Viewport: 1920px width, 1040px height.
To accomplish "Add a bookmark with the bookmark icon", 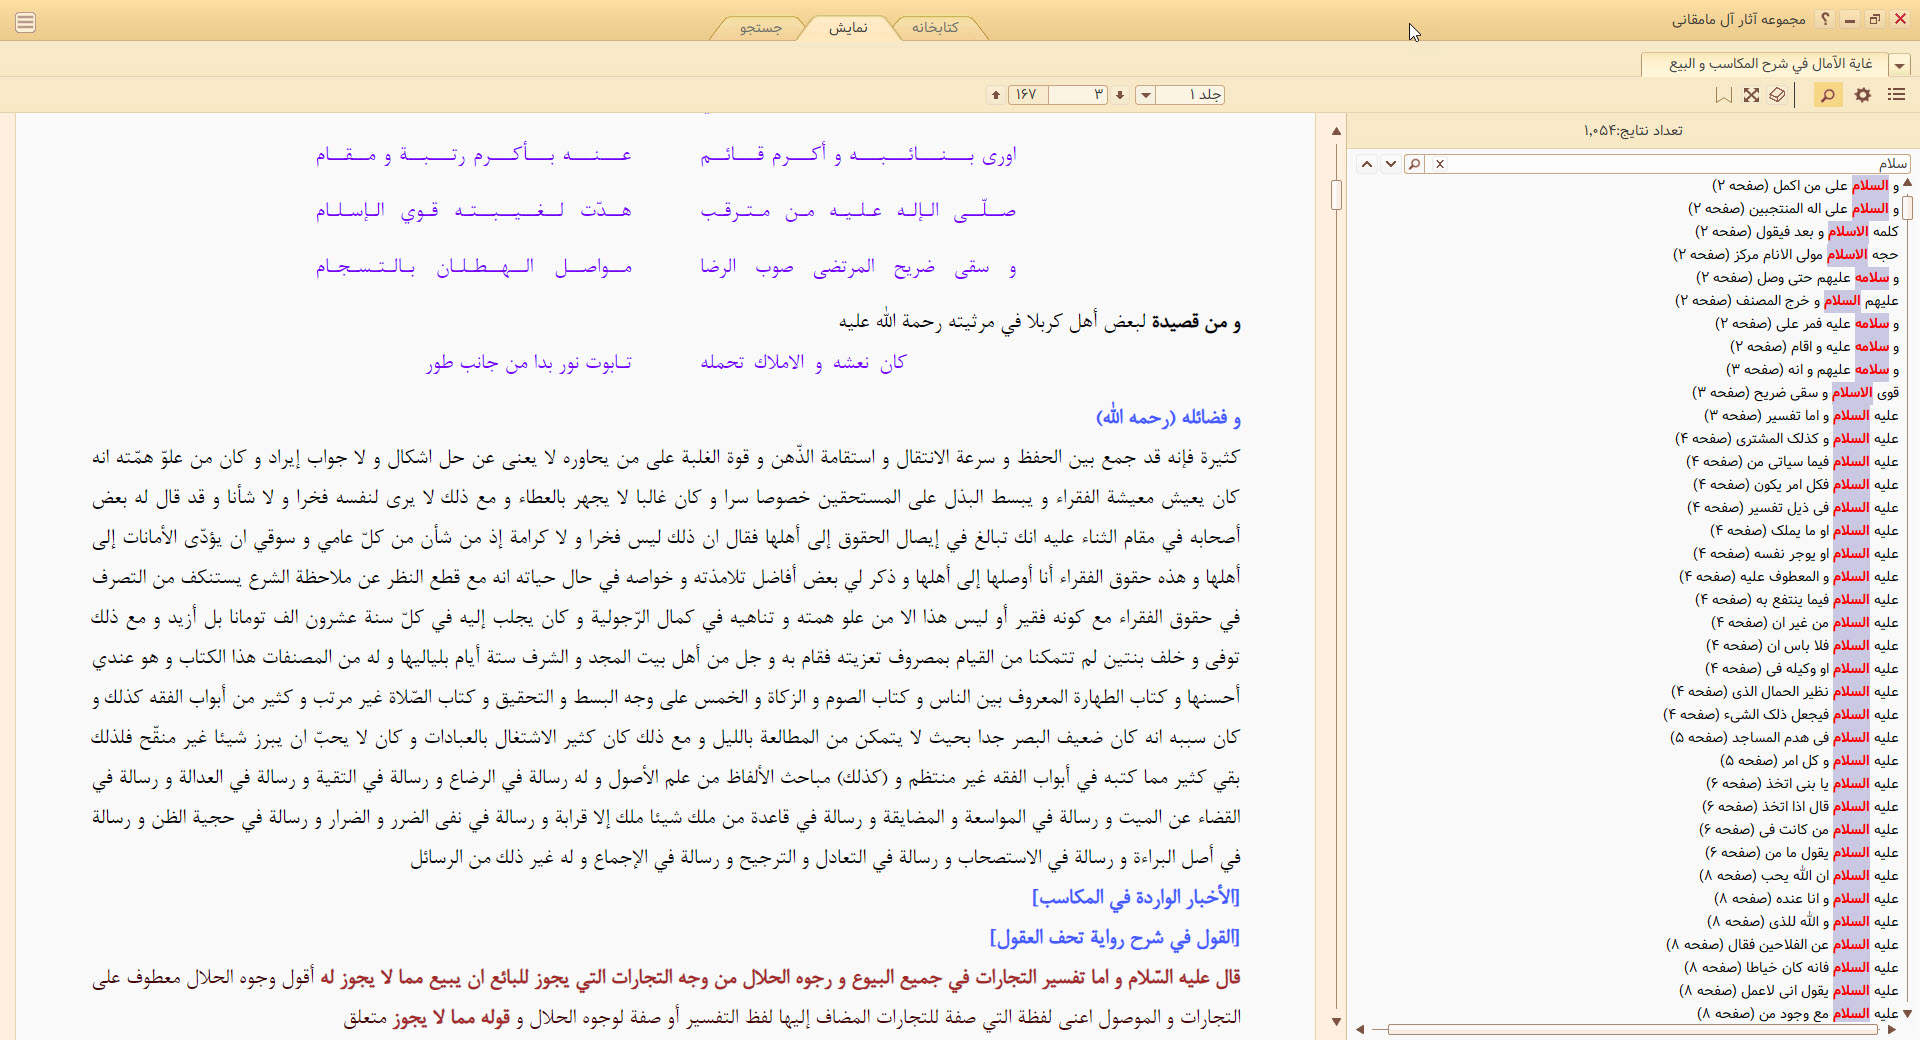I will pos(1723,95).
